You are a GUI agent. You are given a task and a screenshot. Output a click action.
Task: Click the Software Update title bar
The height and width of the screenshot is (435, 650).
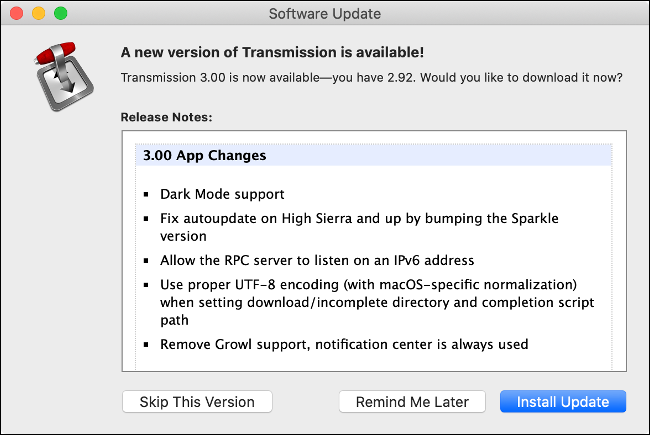point(325,14)
